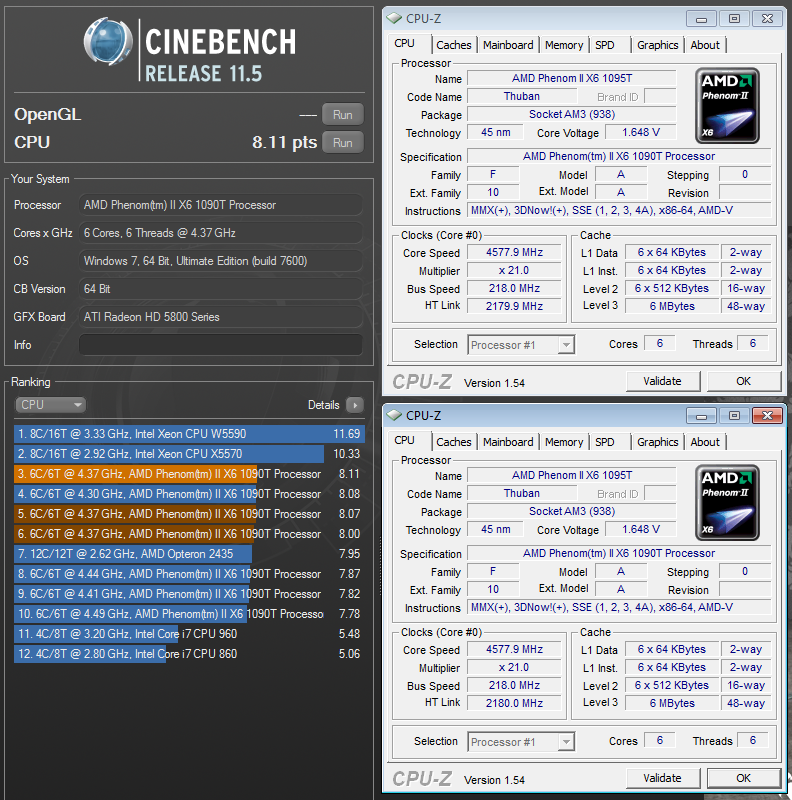Maximize the upper CPU-Z window
The image size is (792, 800).
pos(734,19)
